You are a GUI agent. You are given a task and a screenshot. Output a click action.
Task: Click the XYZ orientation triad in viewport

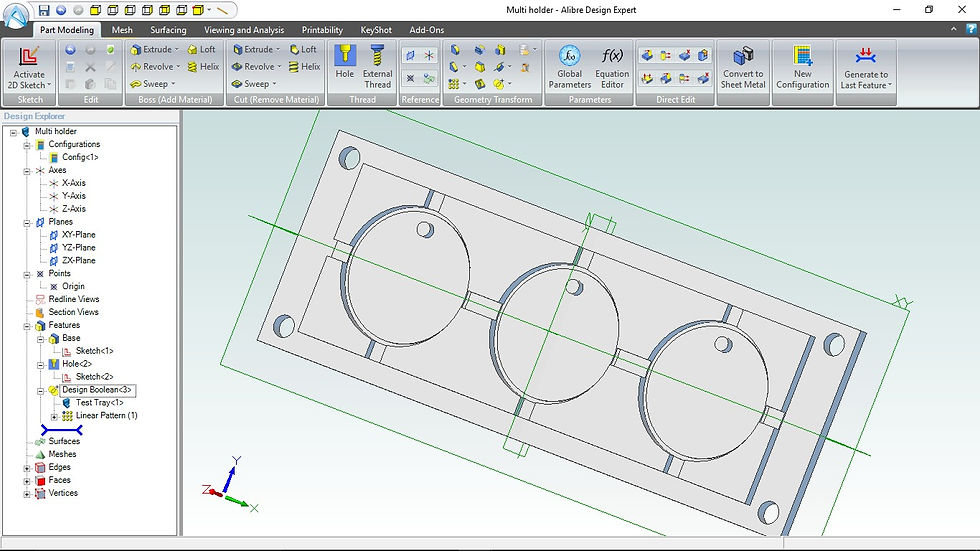(x=229, y=485)
